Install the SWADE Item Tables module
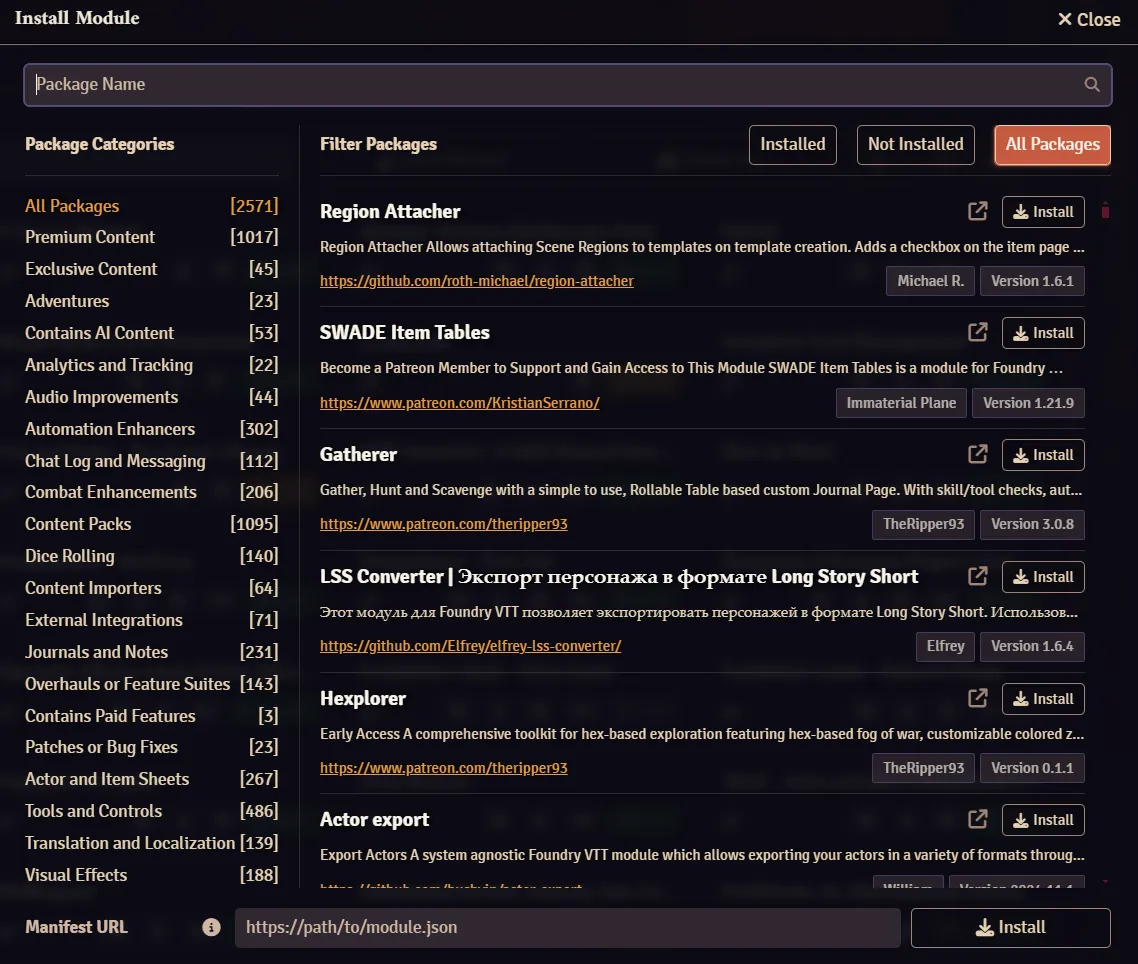 click(x=1043, y=333)
